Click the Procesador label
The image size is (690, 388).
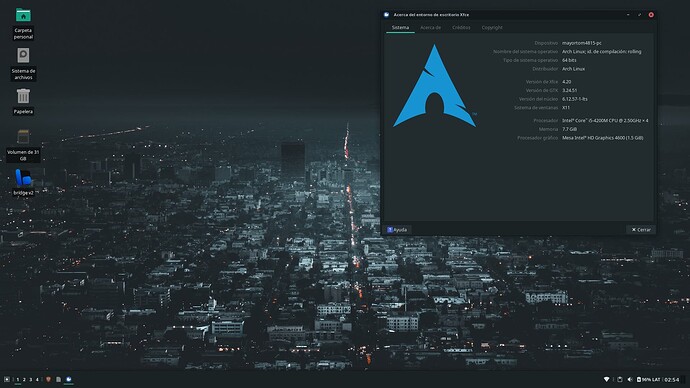546,121
